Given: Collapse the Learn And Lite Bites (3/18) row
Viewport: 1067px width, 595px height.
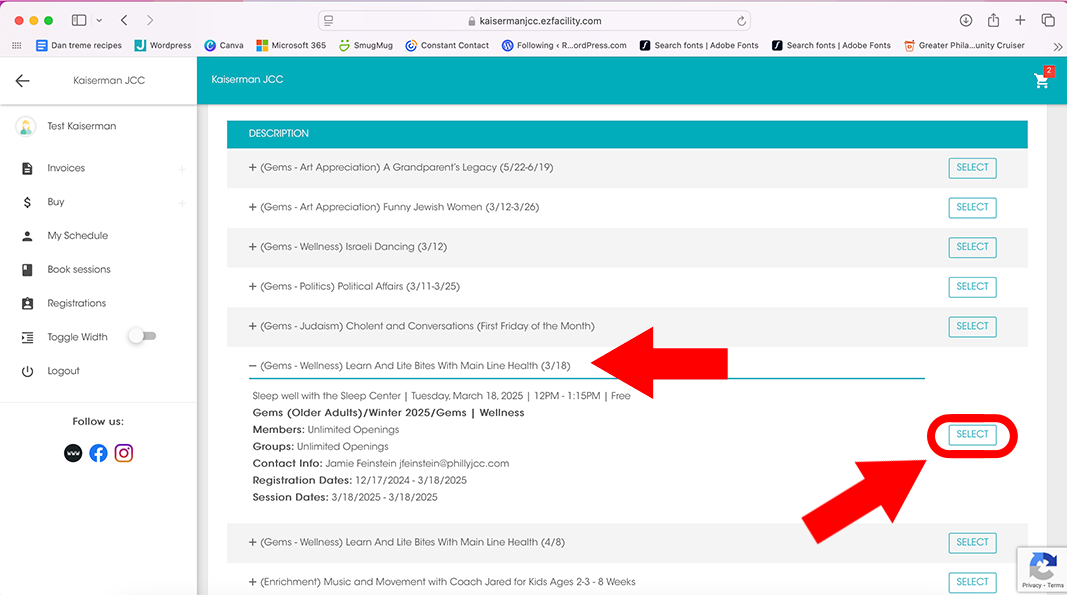Looking at the screenshot, I should point(253,366).
